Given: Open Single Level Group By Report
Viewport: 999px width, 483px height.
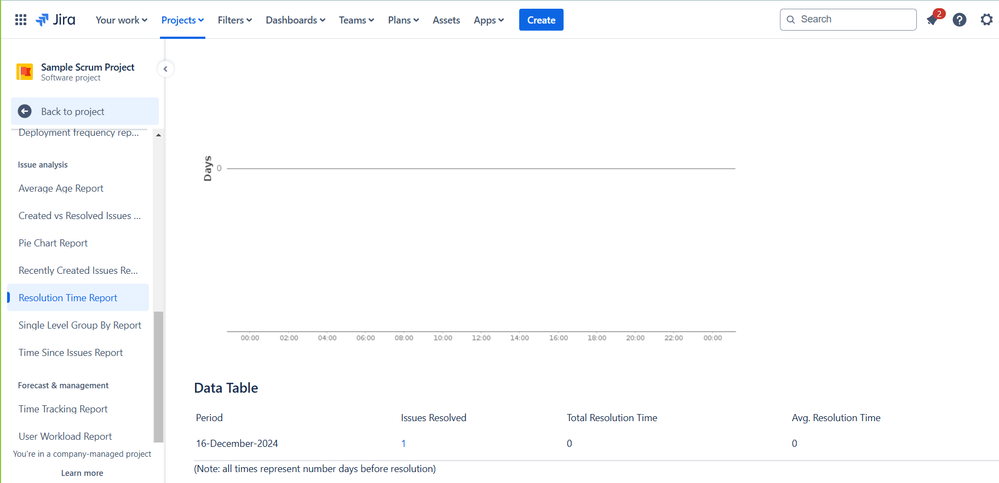Looking at the screenshot, I should coord(80,326).
